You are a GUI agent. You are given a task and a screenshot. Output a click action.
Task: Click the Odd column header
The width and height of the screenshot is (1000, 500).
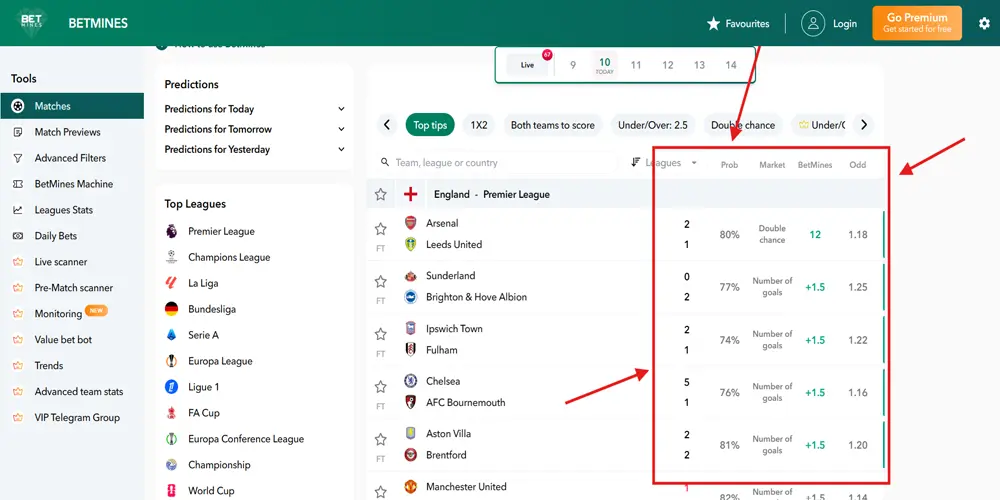tap(858, 165)
